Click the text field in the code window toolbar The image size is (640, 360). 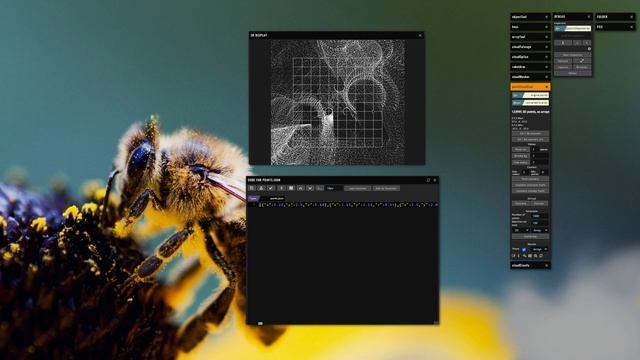tap(334, 188)
